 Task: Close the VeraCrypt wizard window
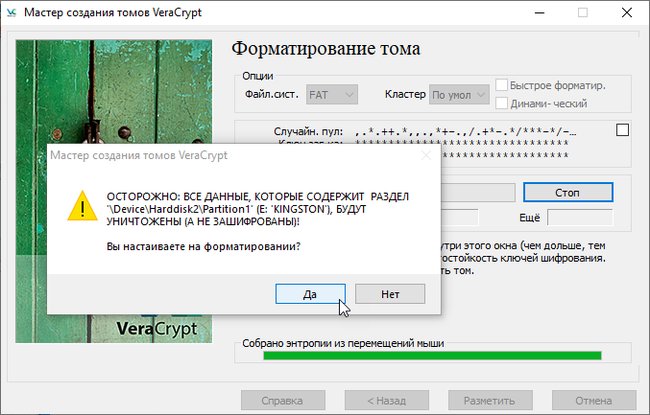click(x=627, y=12)
